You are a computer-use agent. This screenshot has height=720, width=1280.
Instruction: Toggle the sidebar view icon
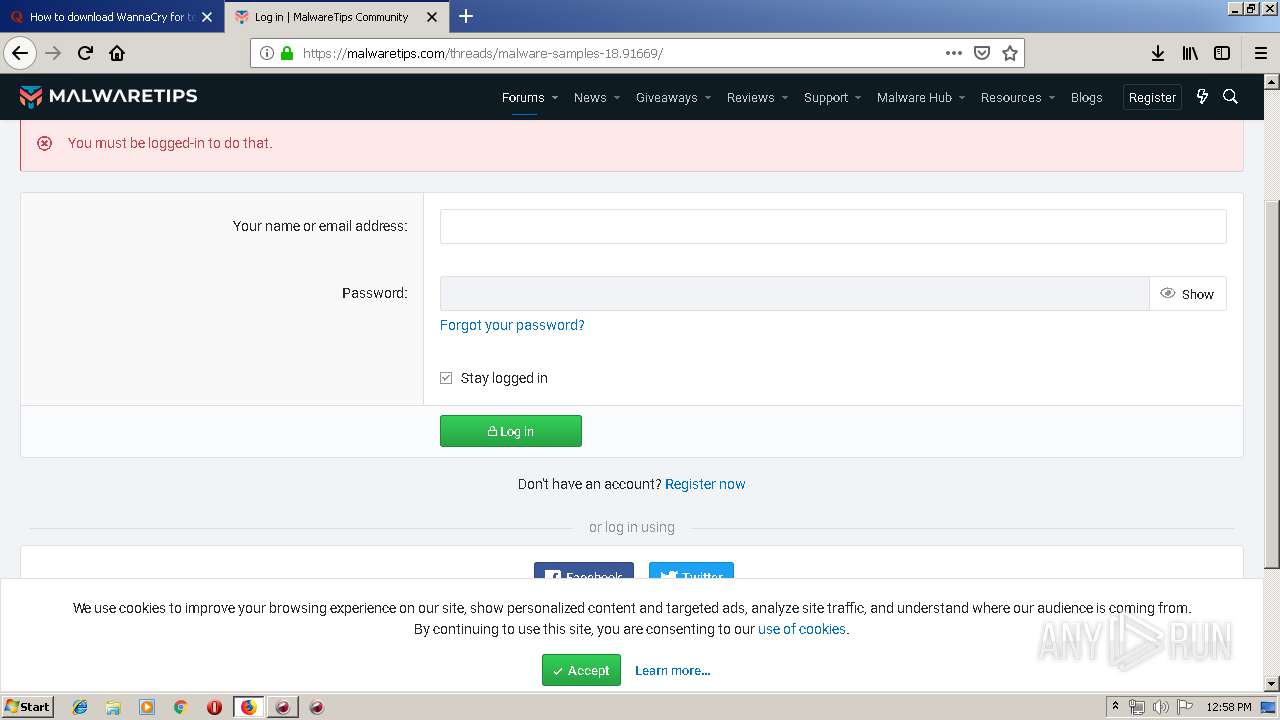pyautogui.click(x=1222, y=53)
